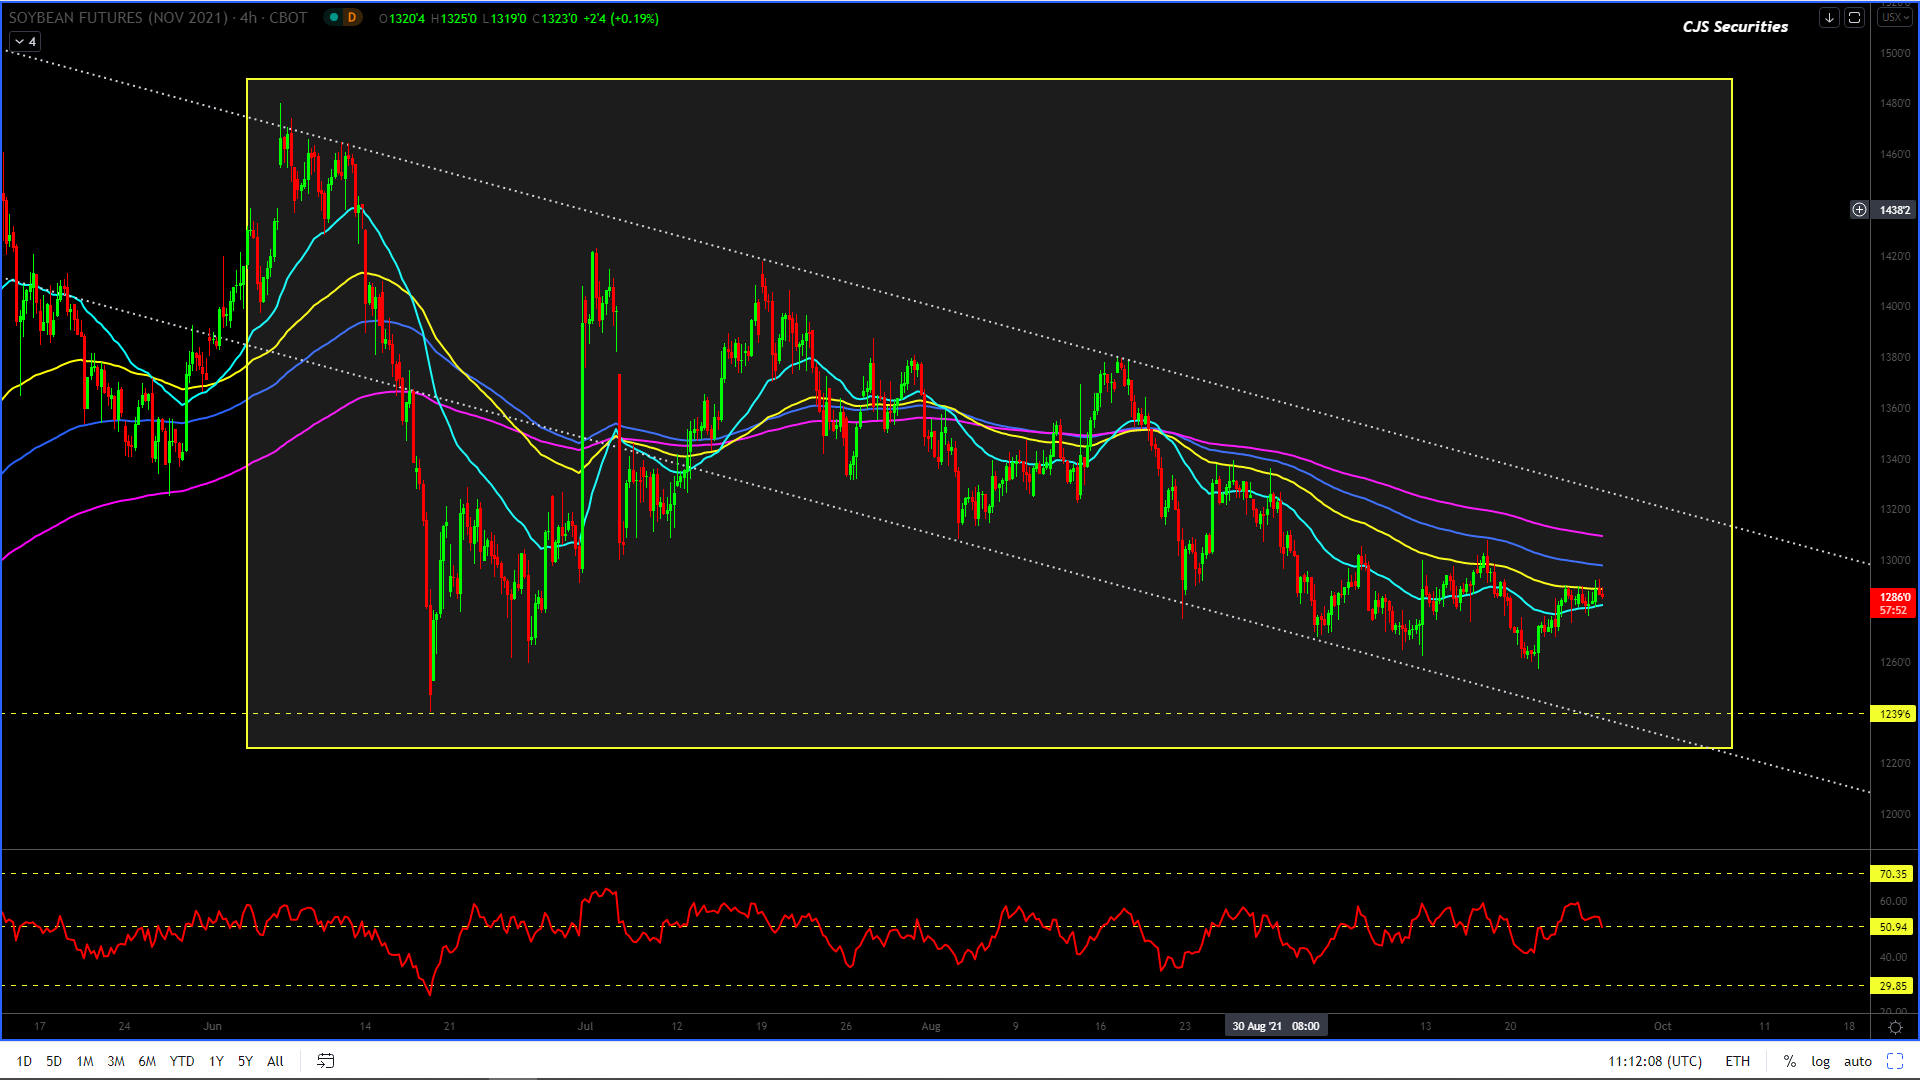Click the 1239'6 horizontal line price label
The image size is (1920, 1080).
pyautogui.click(x=1893, y=714)
